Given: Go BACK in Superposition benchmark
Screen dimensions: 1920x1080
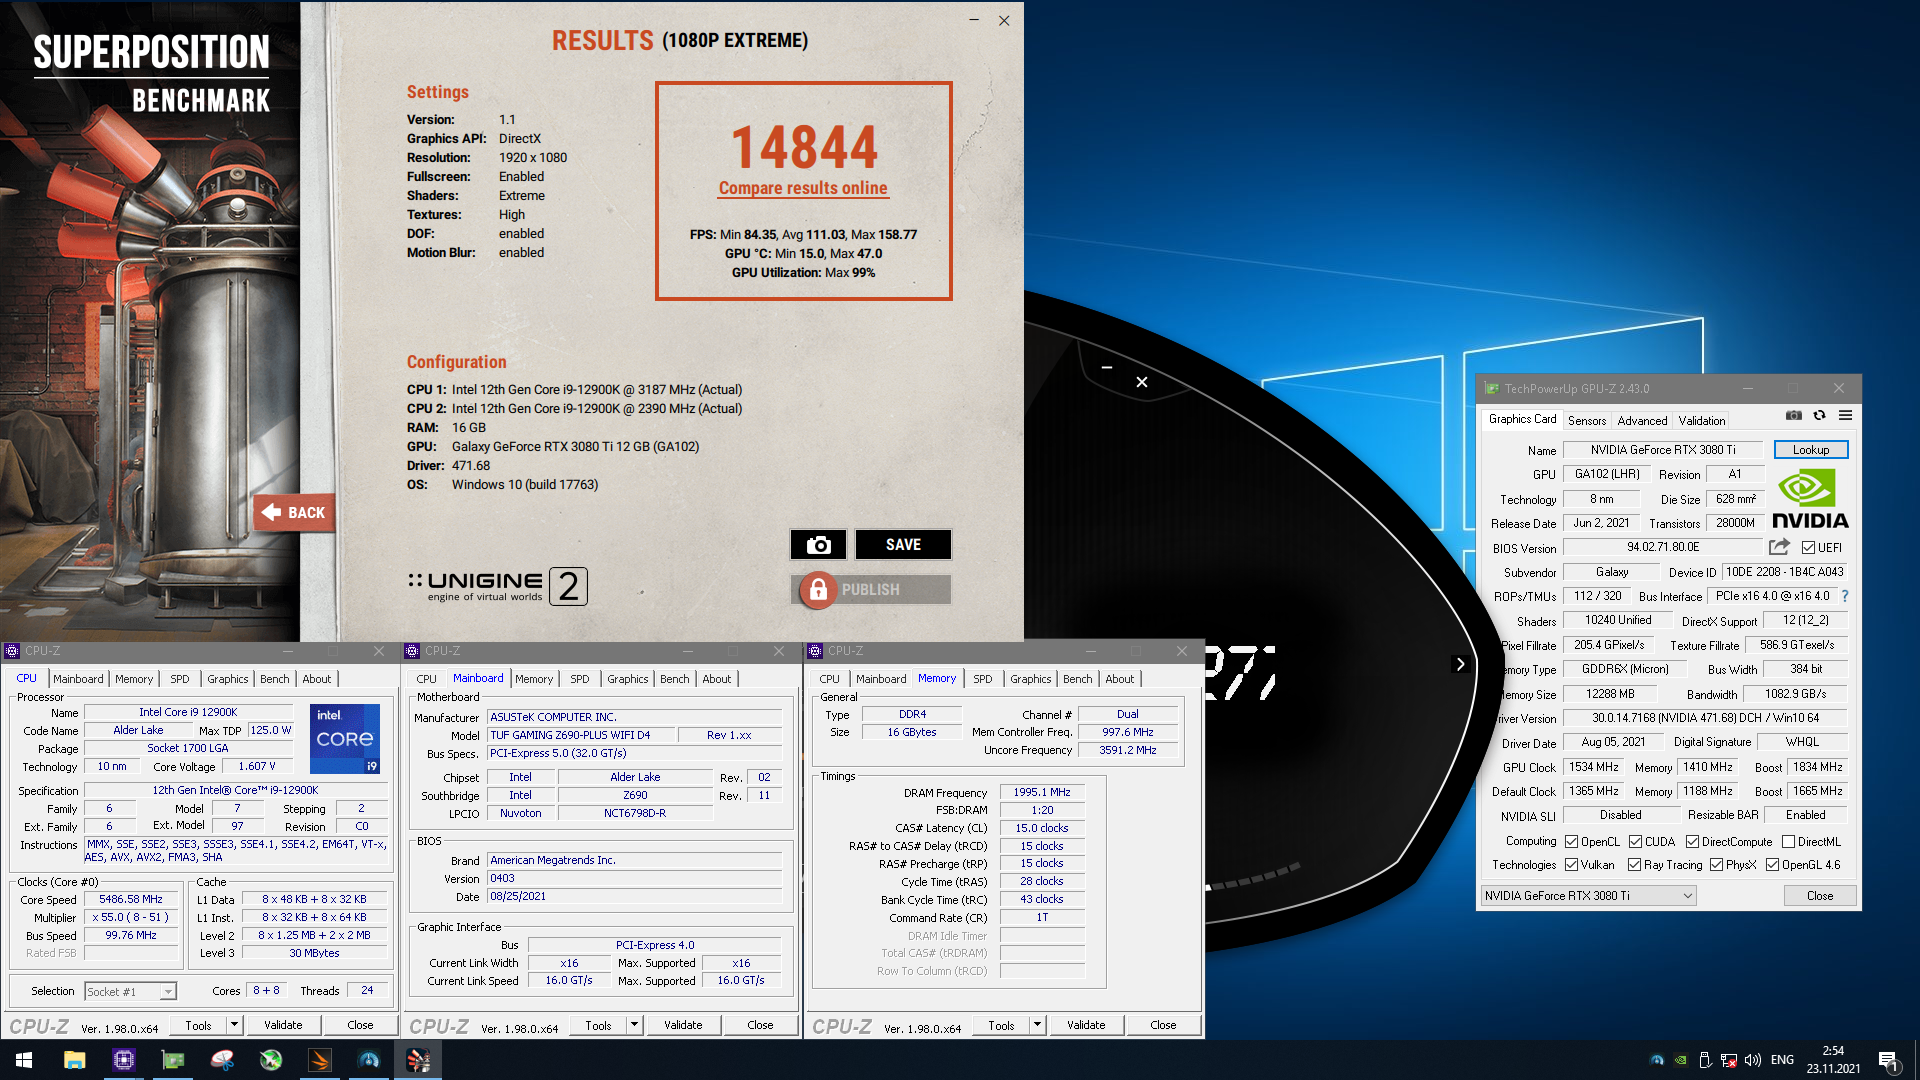Looking at the screenshot, I should click(x=294, y=513).
